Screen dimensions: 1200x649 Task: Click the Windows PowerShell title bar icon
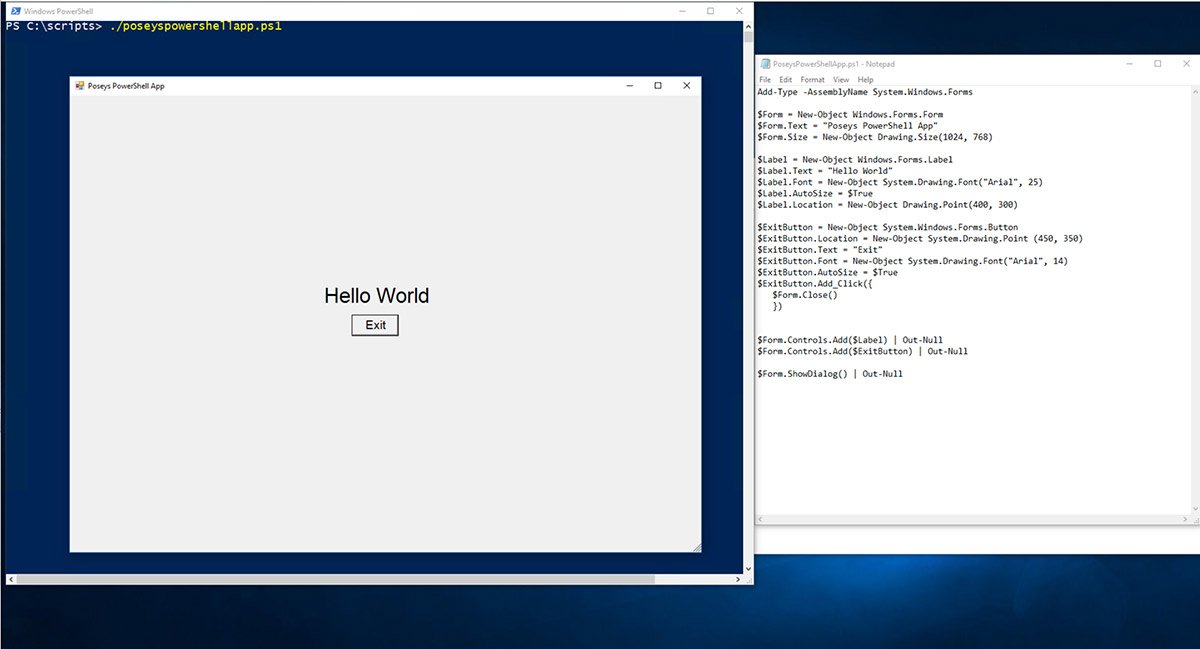coord(14,11)
